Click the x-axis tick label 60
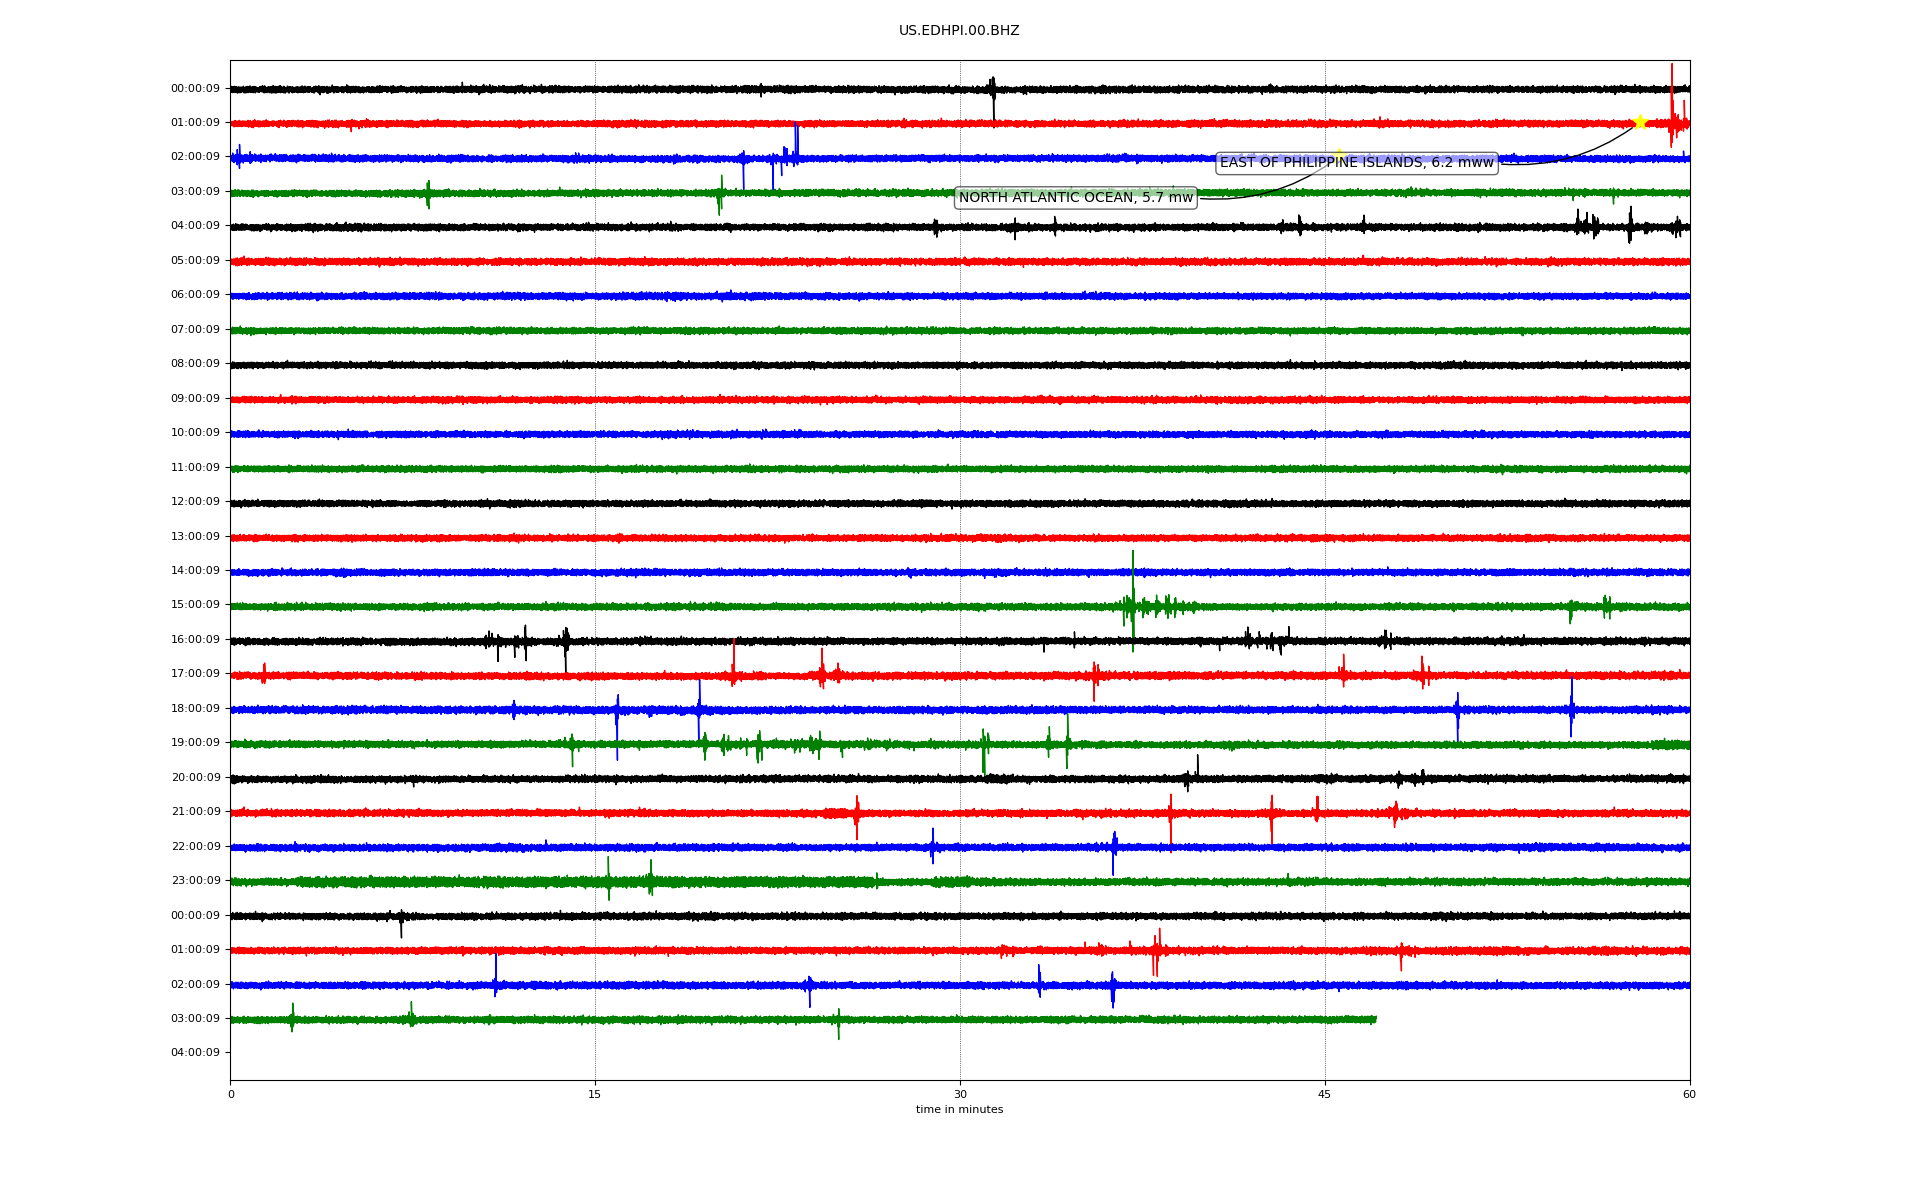Viewport: 1920px width, 1200px height. (1689, 1095)
